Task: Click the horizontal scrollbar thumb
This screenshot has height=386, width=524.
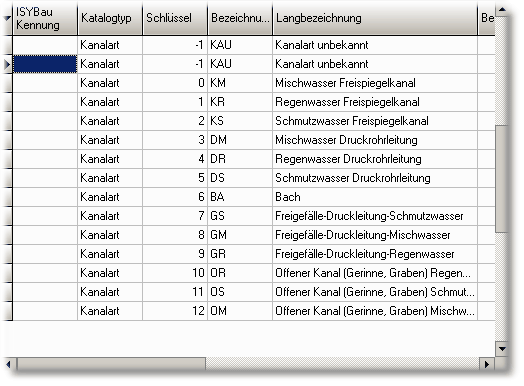Action: point(111,364)
